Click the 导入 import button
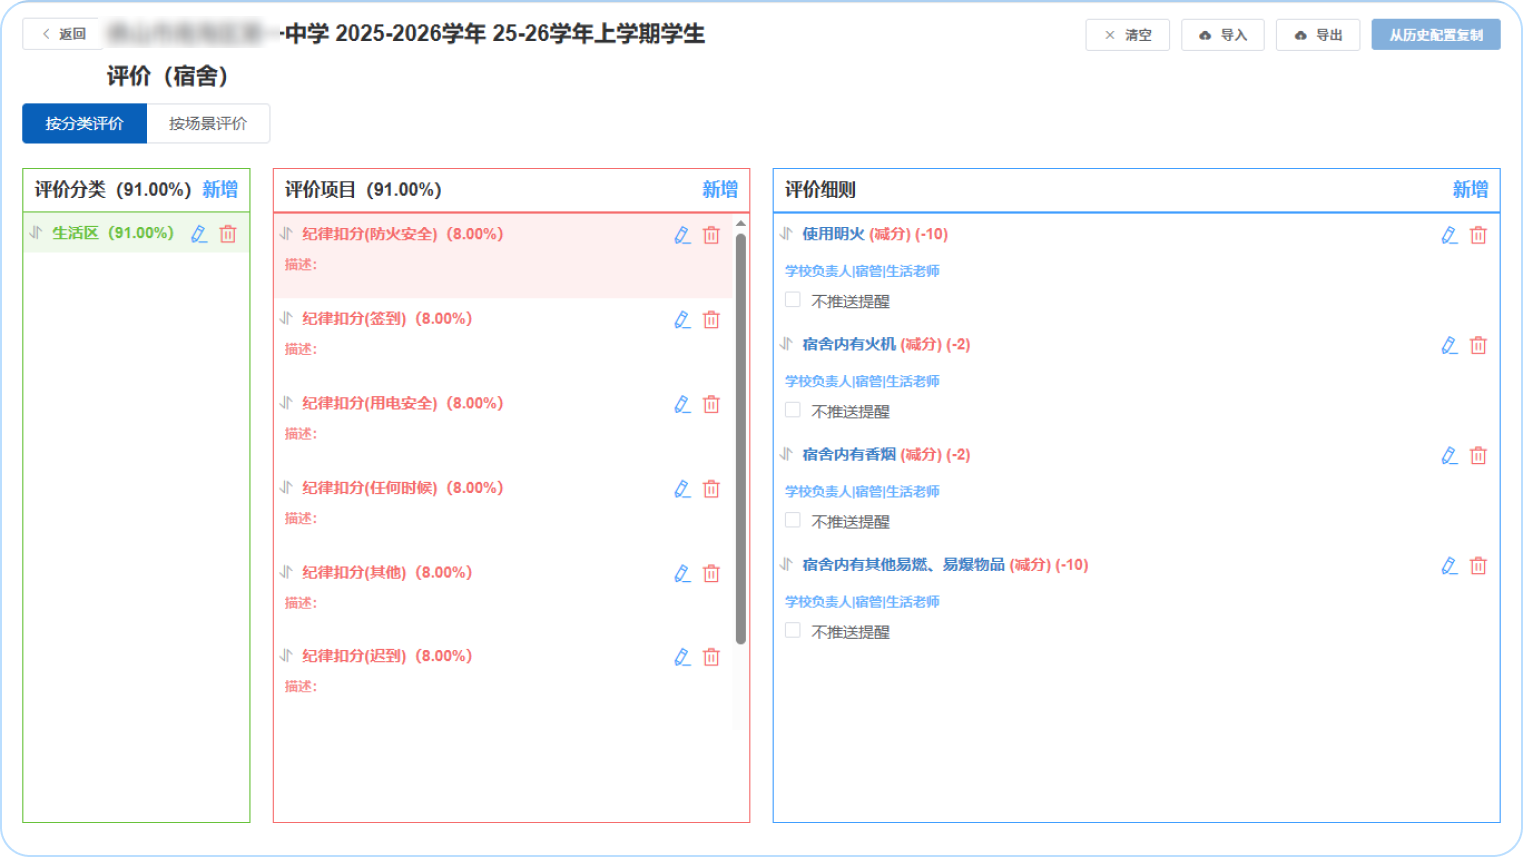 pos(1223,35)
